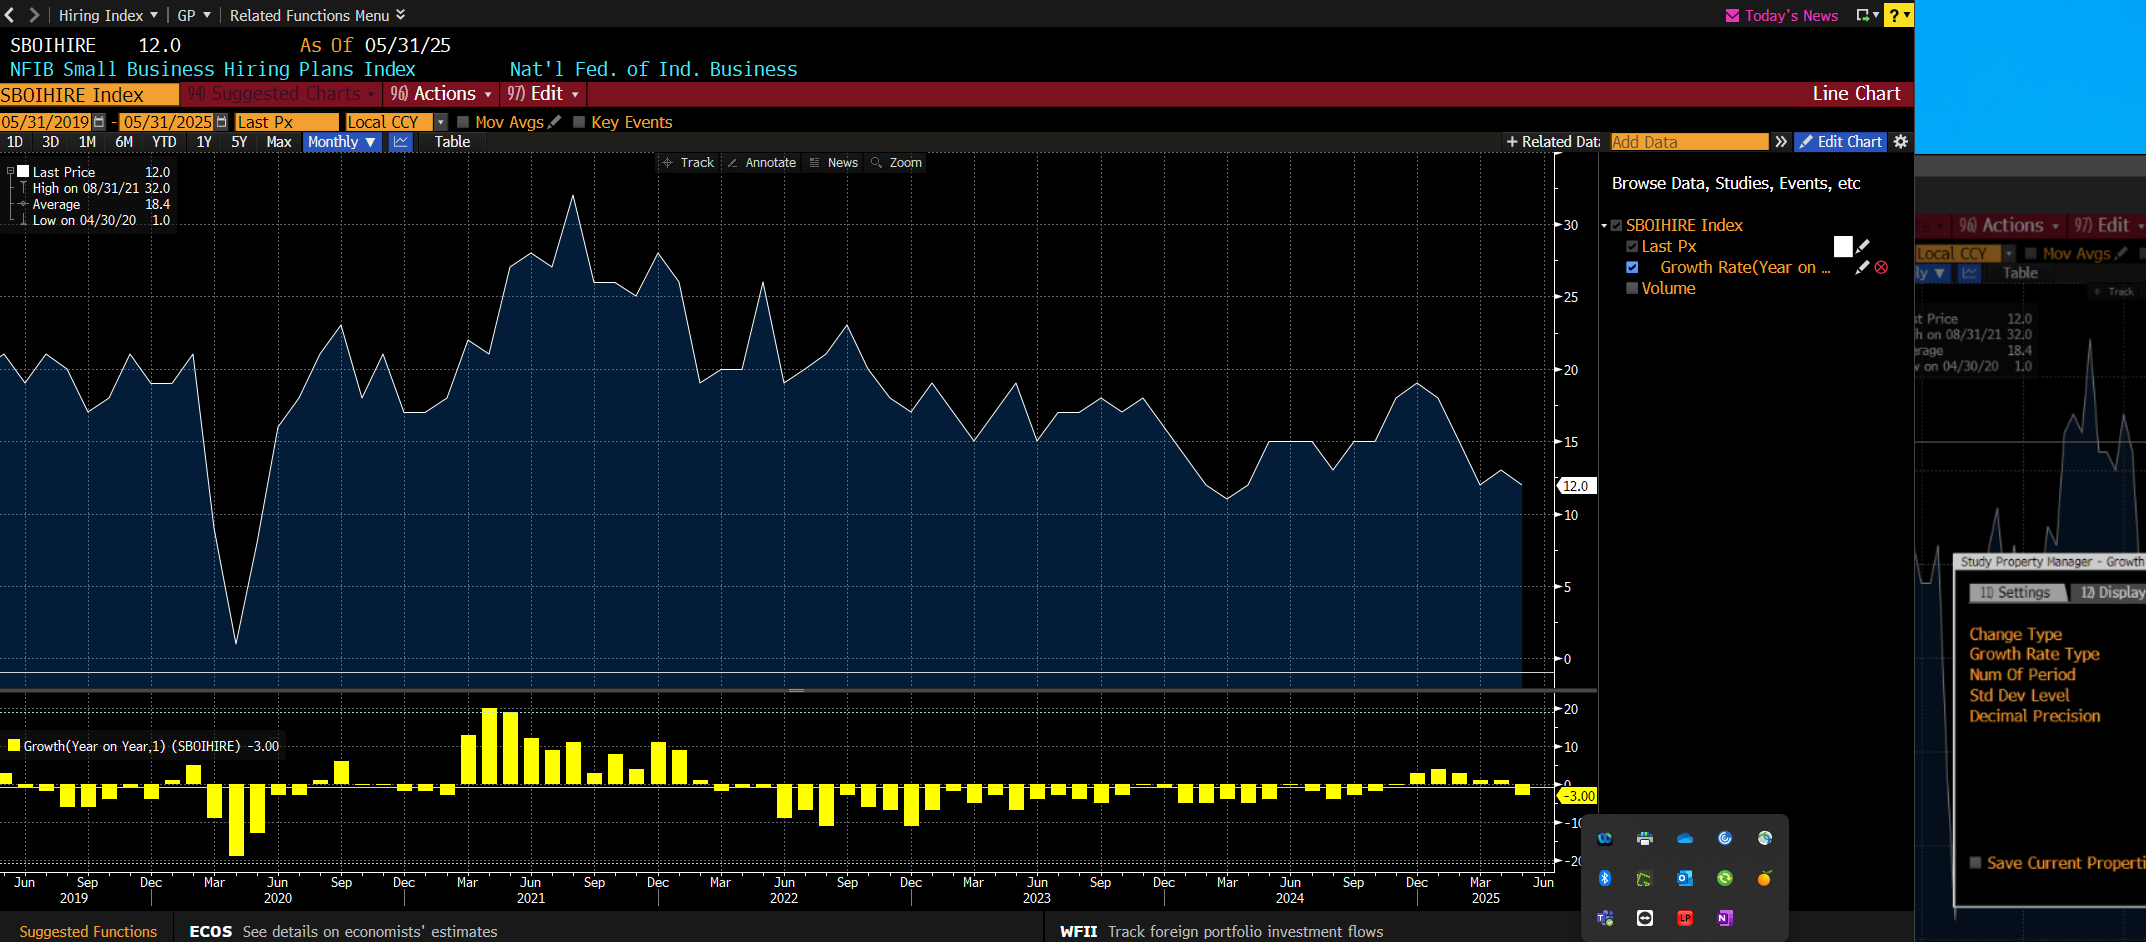Click the red remove icon beside Growth Rate
2146x942 pixels.
click(x=1881, y=268)
